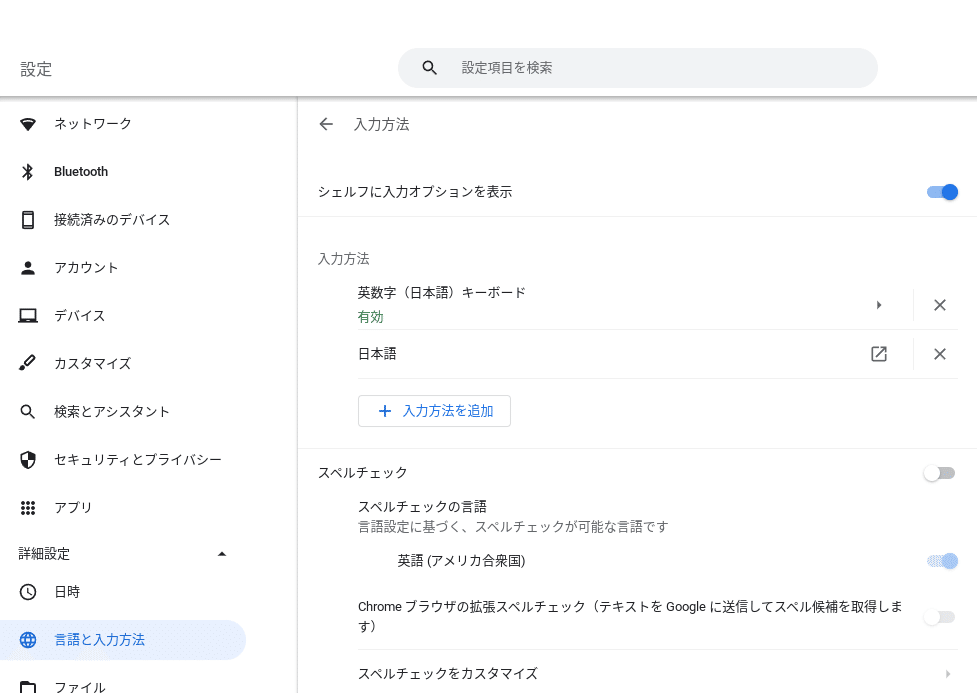Click the 設定項目を検索 search field

tap(637, 67)
